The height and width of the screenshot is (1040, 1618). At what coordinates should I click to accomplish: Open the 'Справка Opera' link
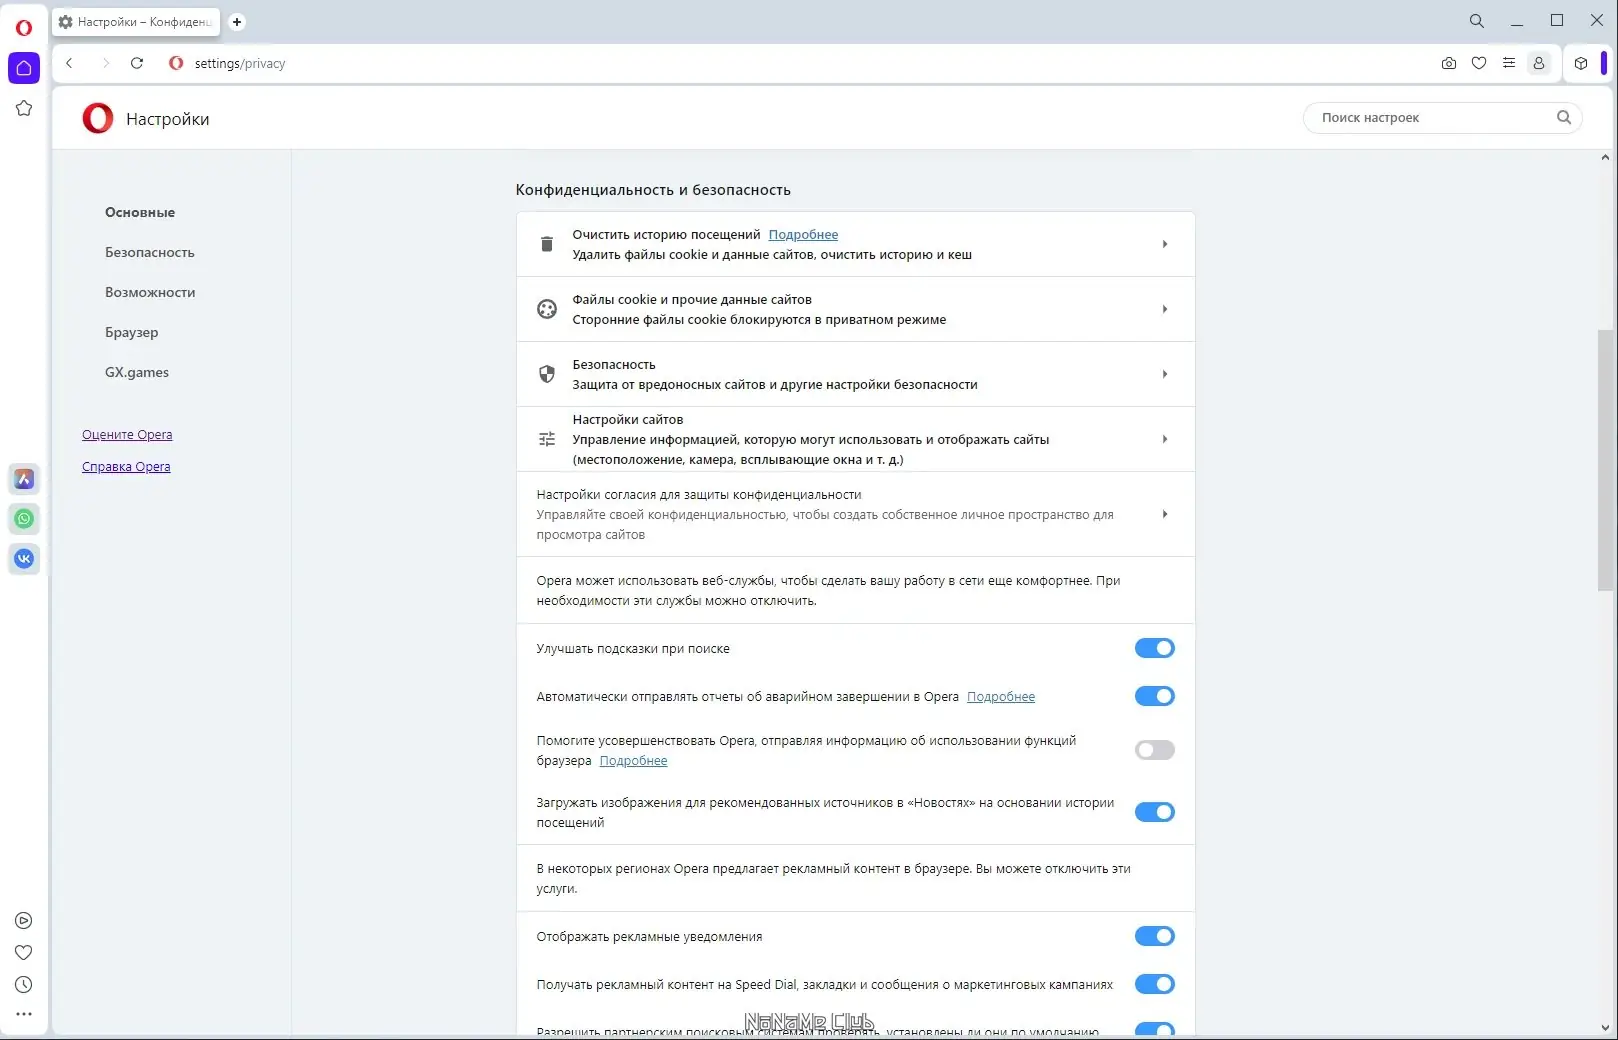click(125, 466)
